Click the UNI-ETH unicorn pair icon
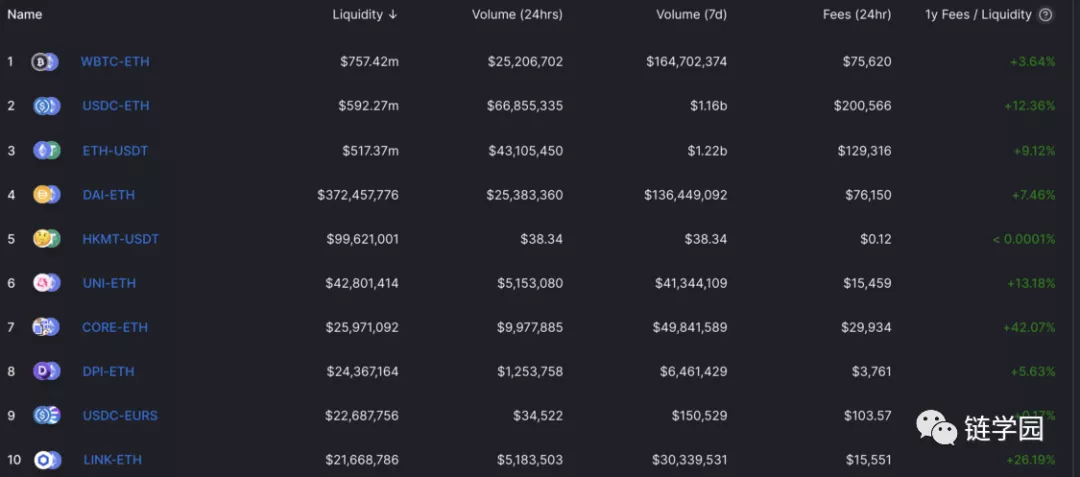 coord(47,283)
